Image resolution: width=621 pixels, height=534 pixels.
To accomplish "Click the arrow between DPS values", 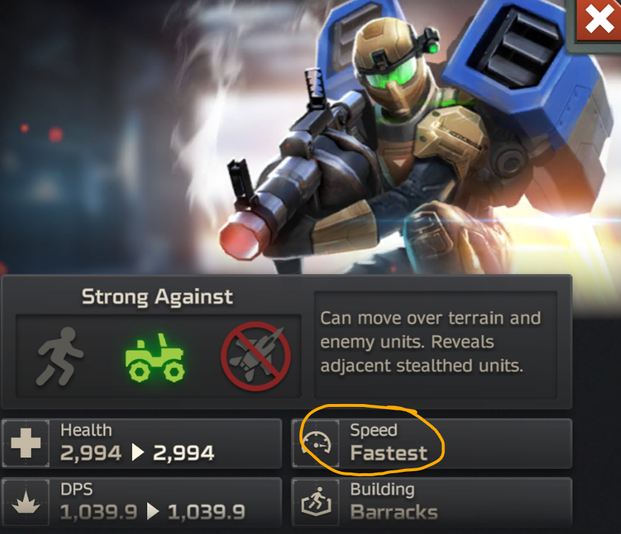I will (x=152, y=511).
